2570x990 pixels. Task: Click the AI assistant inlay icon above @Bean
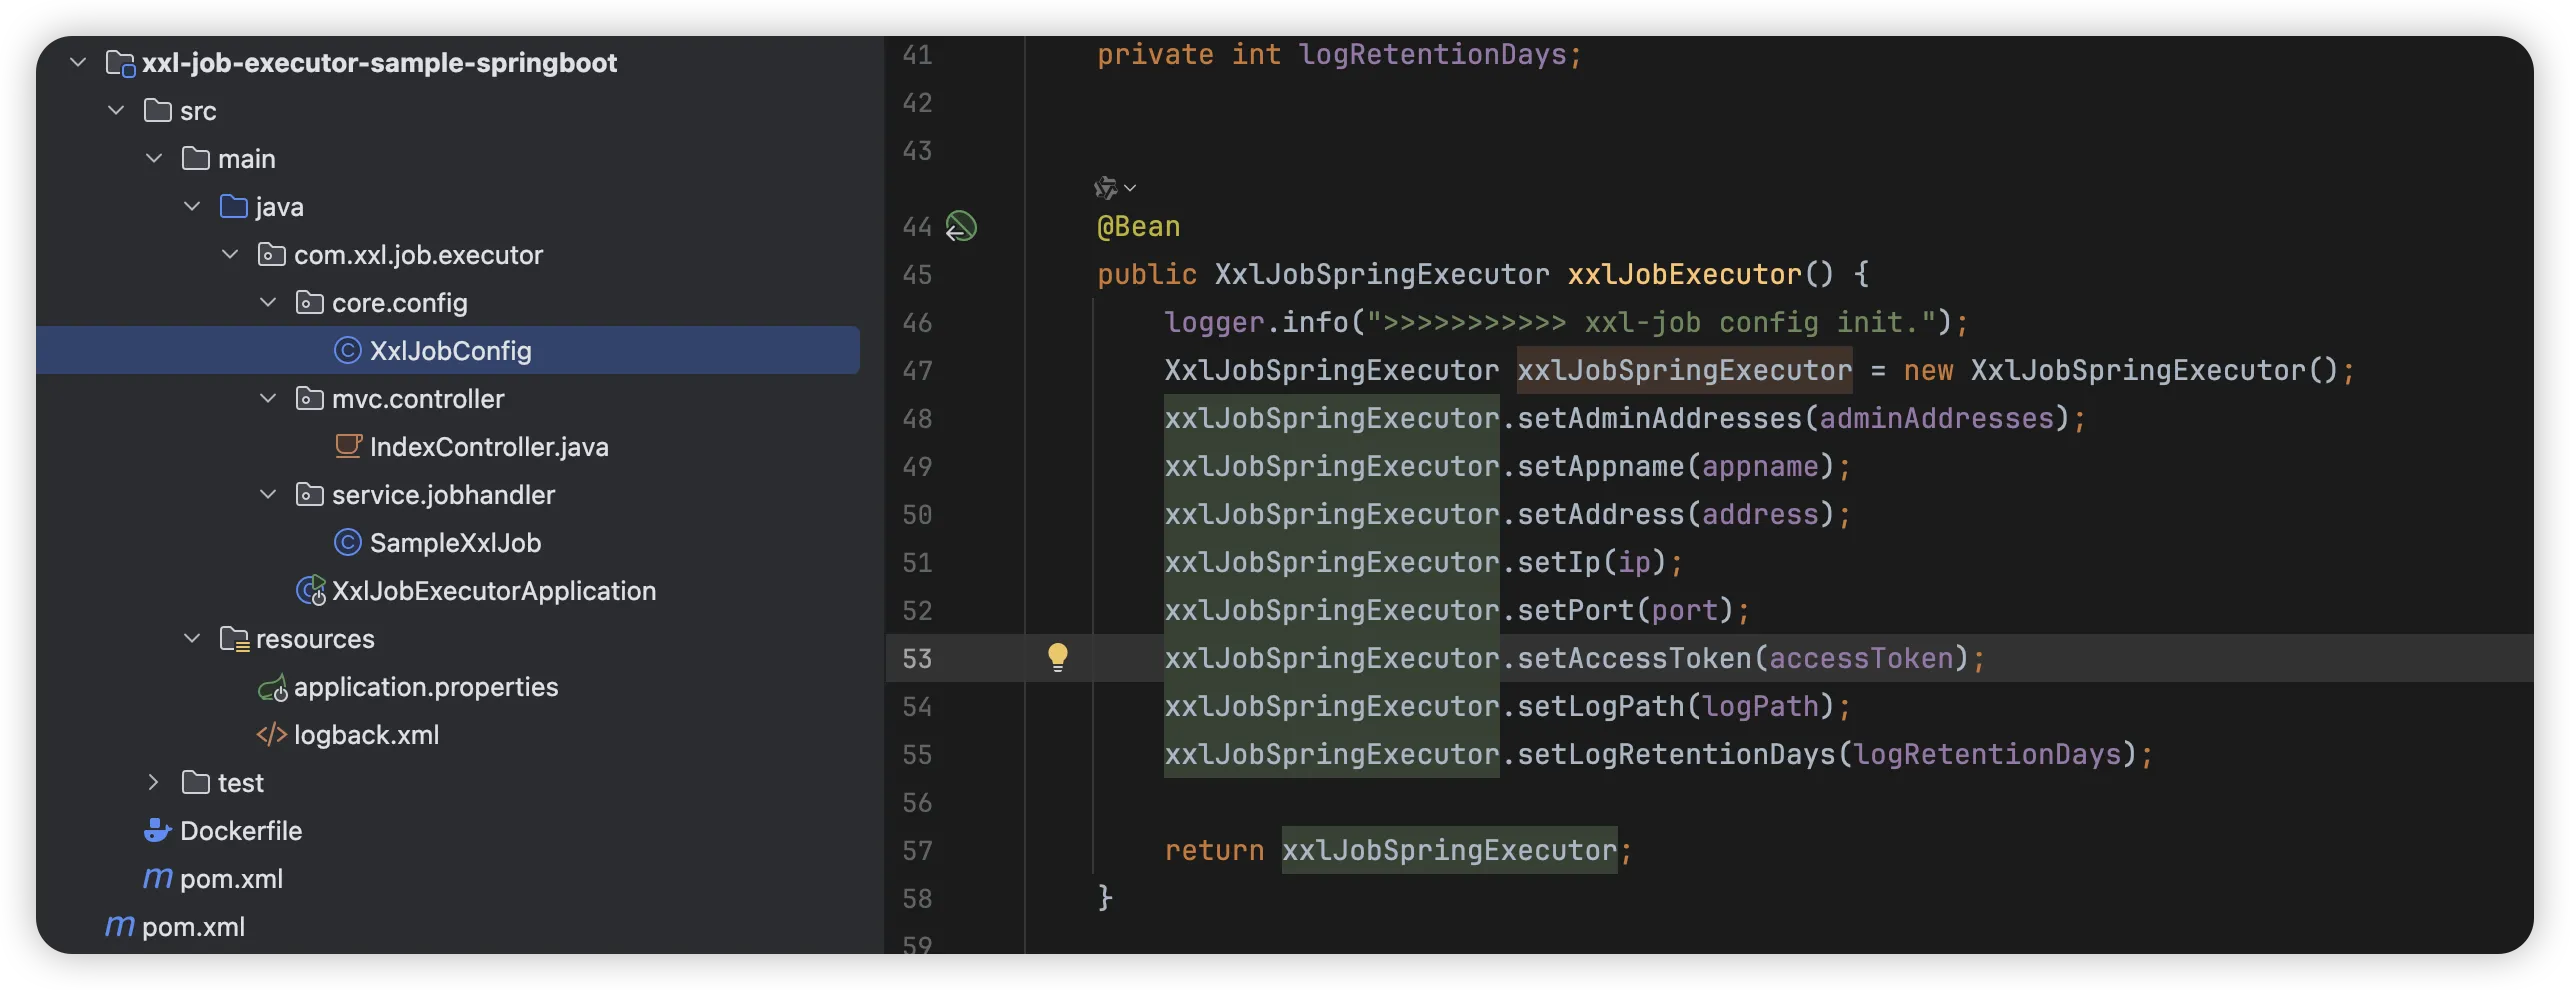(1105, 188)
